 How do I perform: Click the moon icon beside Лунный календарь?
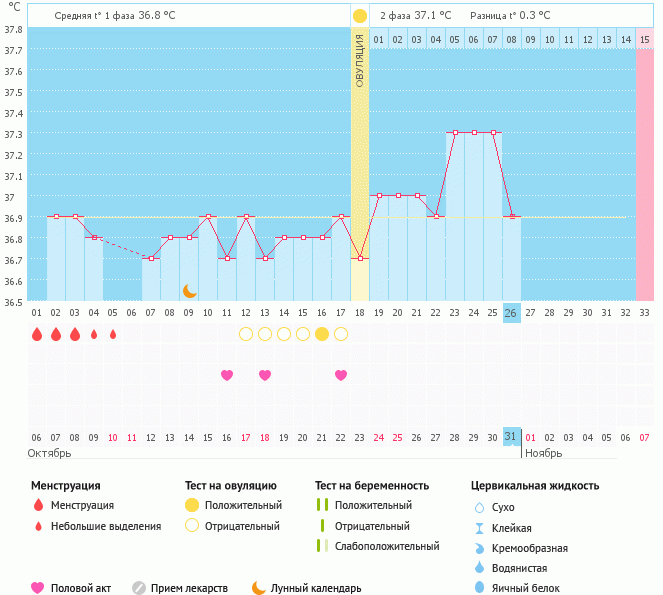pyautogui.click(x=259, y=588)
